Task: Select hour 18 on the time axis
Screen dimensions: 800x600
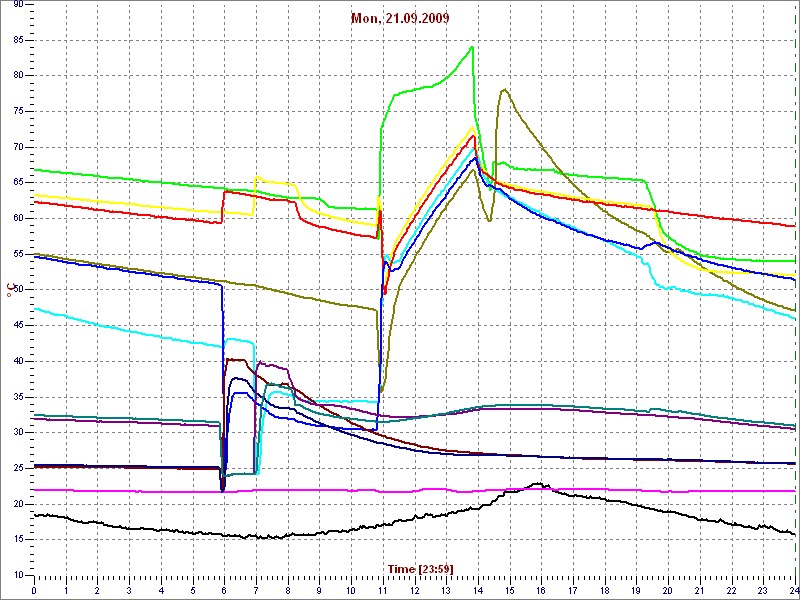Action: pos(604,590)
